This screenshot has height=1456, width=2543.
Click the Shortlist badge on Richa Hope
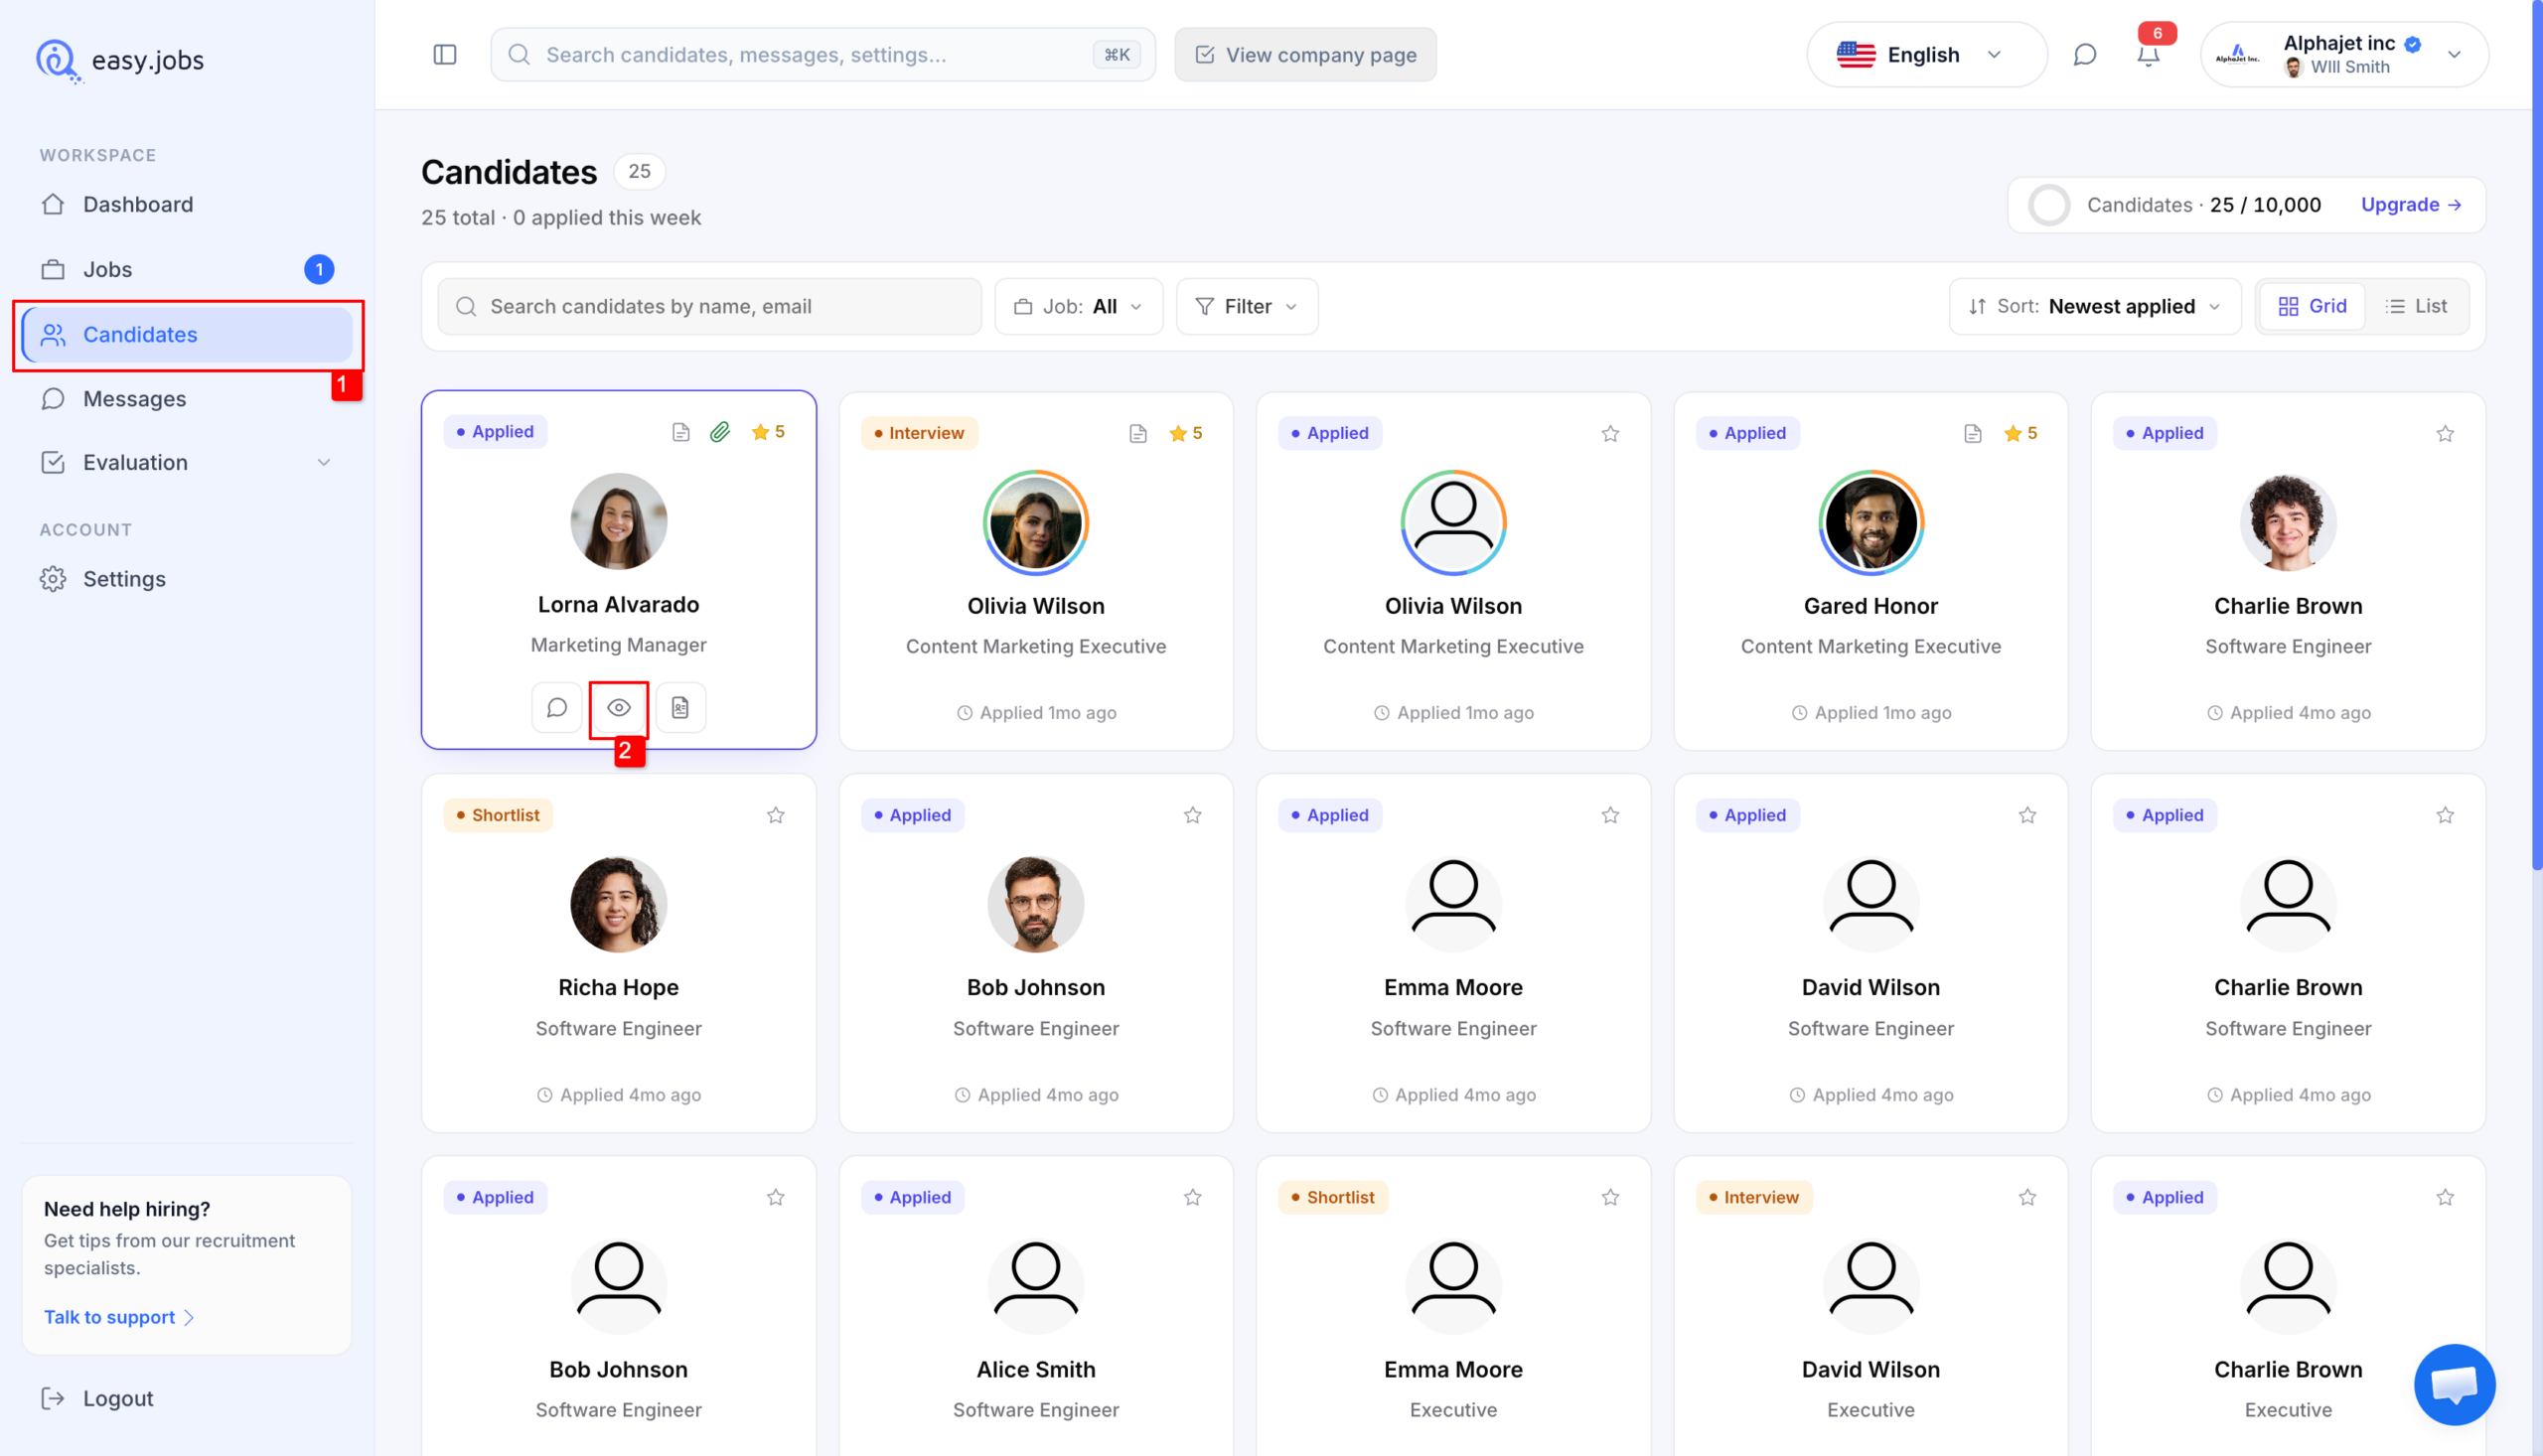[497, 815]
